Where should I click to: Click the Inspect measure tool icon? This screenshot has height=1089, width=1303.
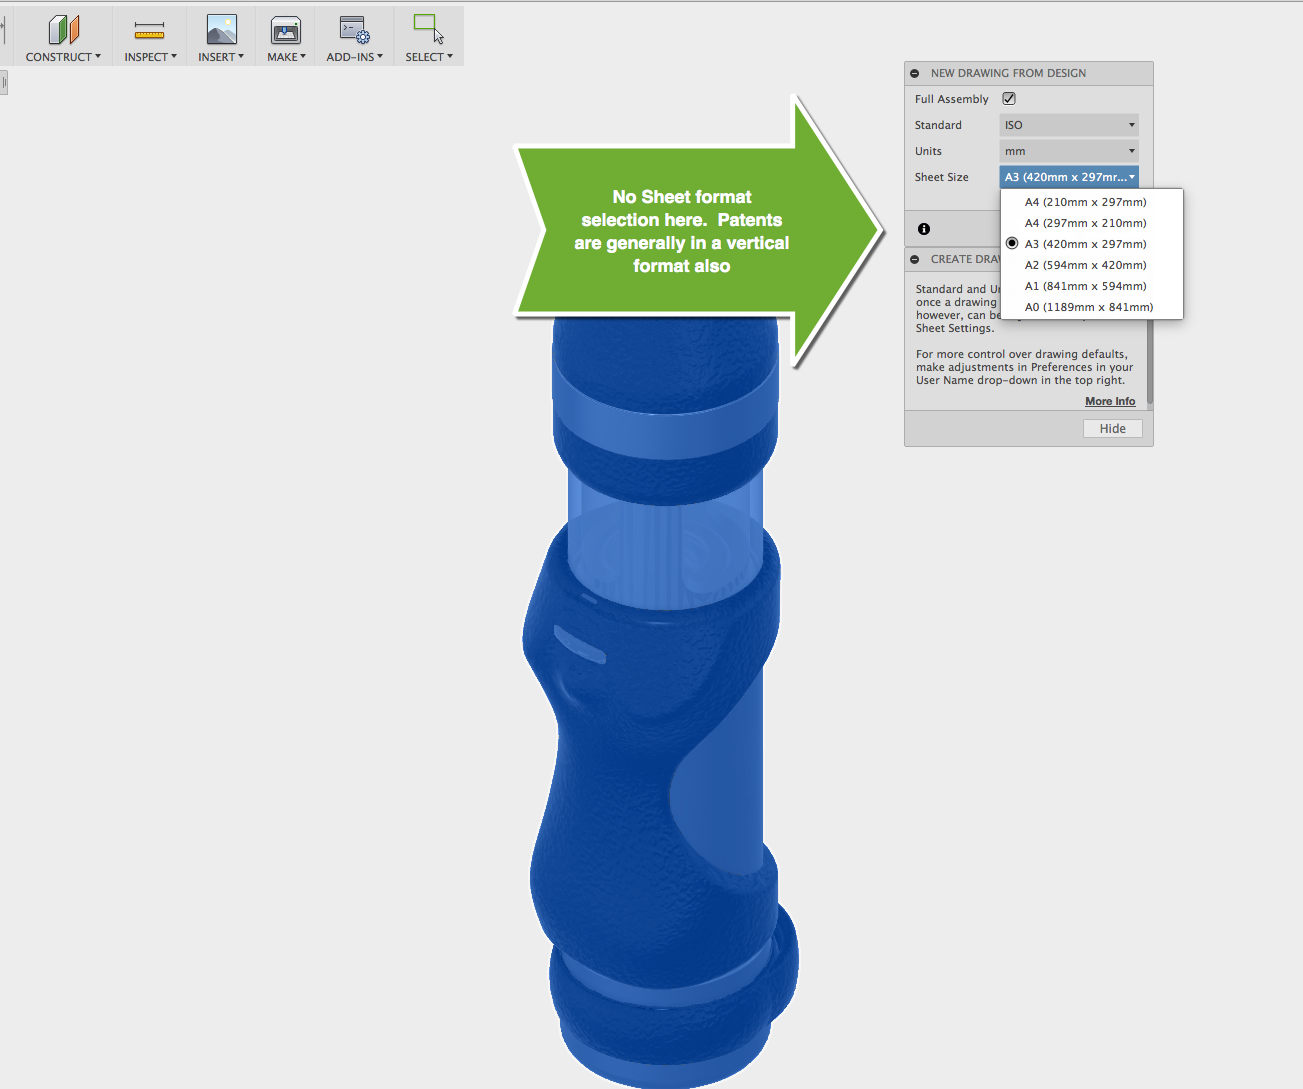click(x=149, y=30)
